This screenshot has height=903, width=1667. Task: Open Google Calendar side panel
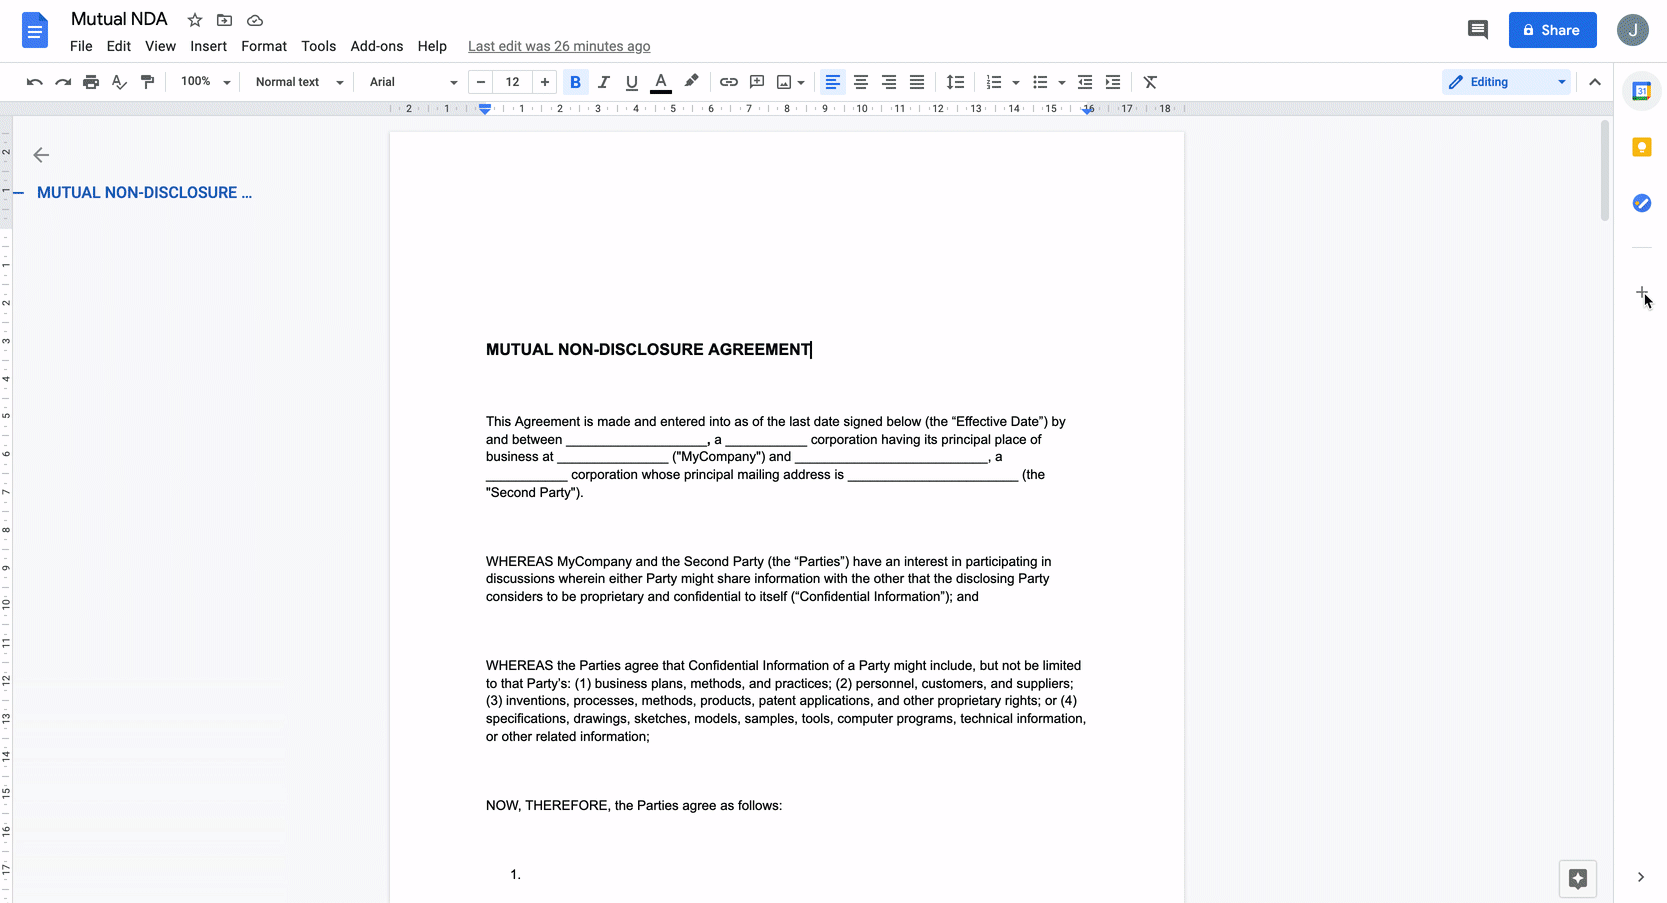1641,91
